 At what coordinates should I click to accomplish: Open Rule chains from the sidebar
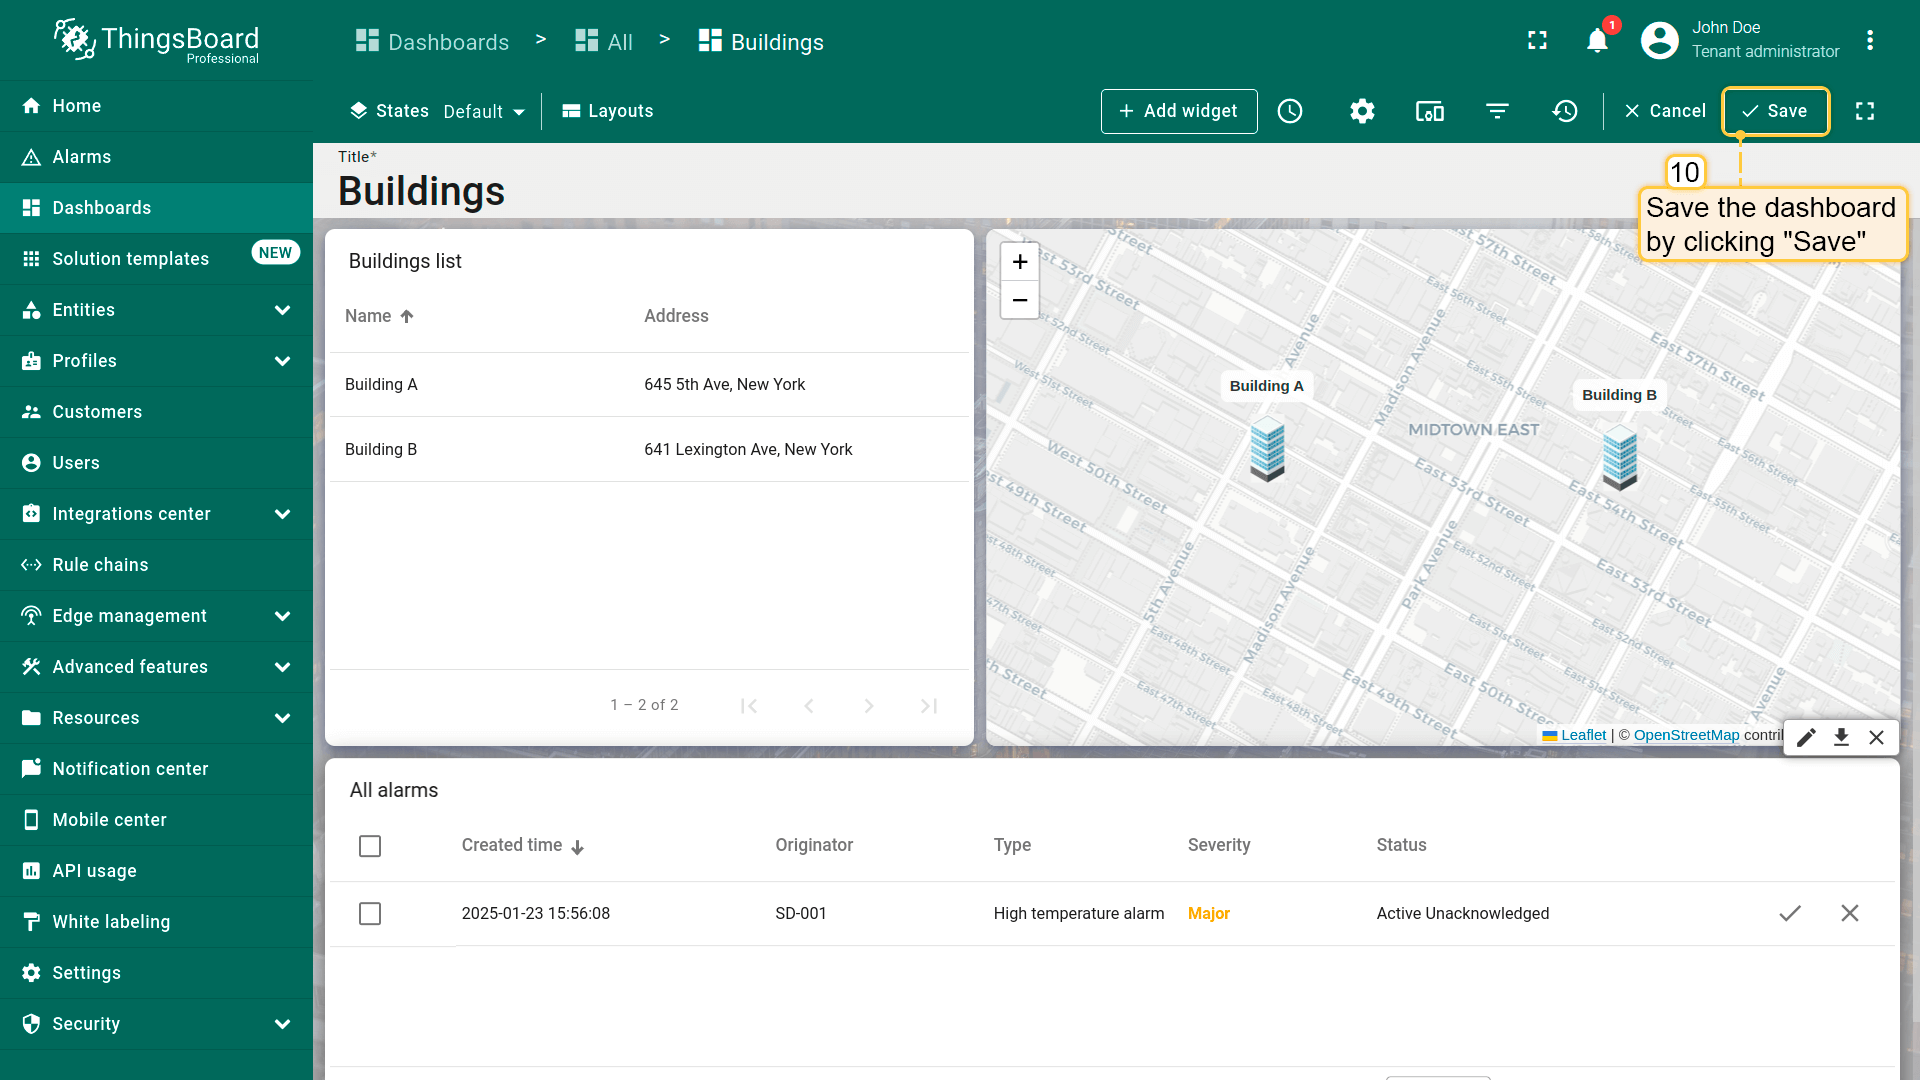point(100,565)
